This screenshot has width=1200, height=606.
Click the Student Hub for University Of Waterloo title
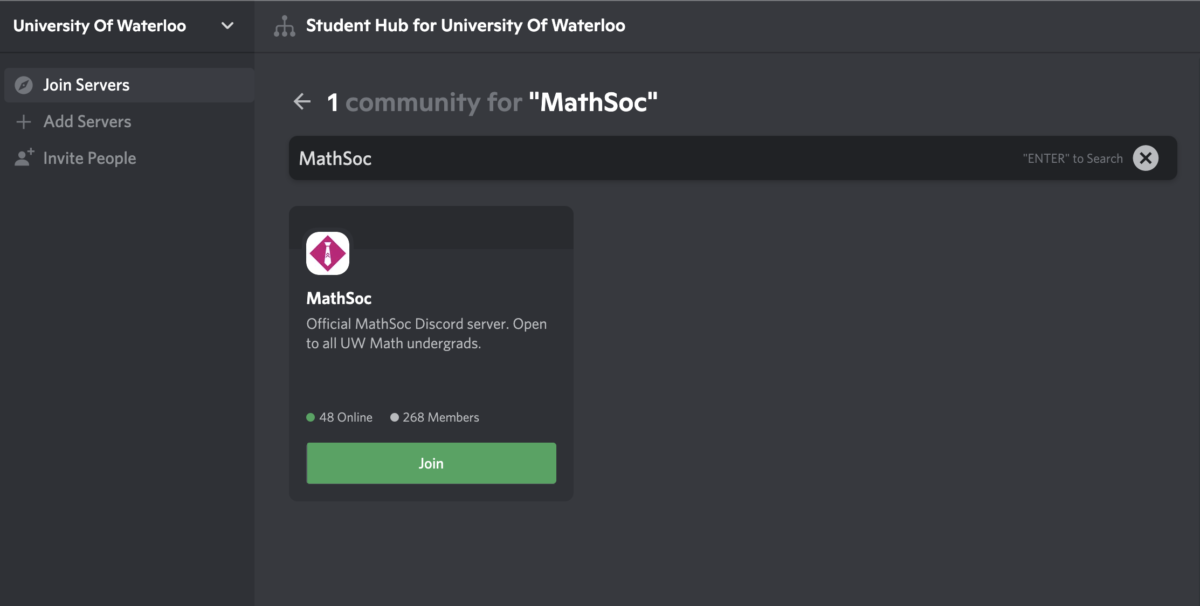[x=465, y=26]
